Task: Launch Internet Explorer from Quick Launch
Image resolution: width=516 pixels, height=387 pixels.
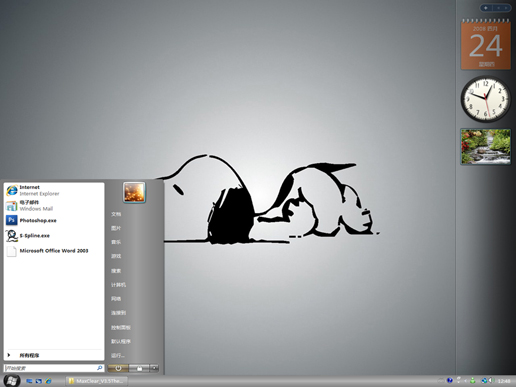Action: (x=48, y=381)
